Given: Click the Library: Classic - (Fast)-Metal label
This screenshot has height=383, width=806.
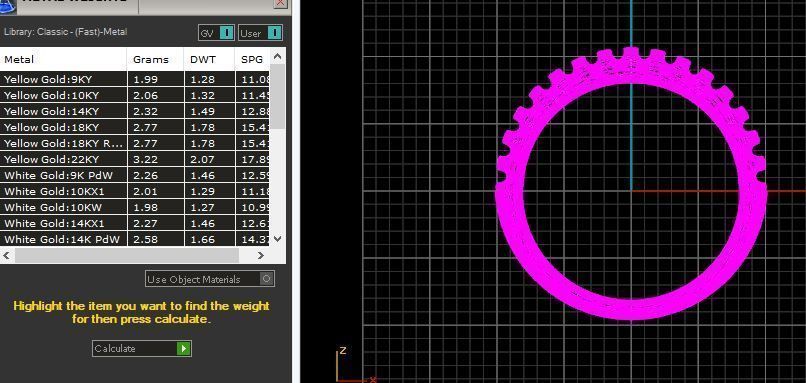Looking at the screenshot, I should (65, 32).
